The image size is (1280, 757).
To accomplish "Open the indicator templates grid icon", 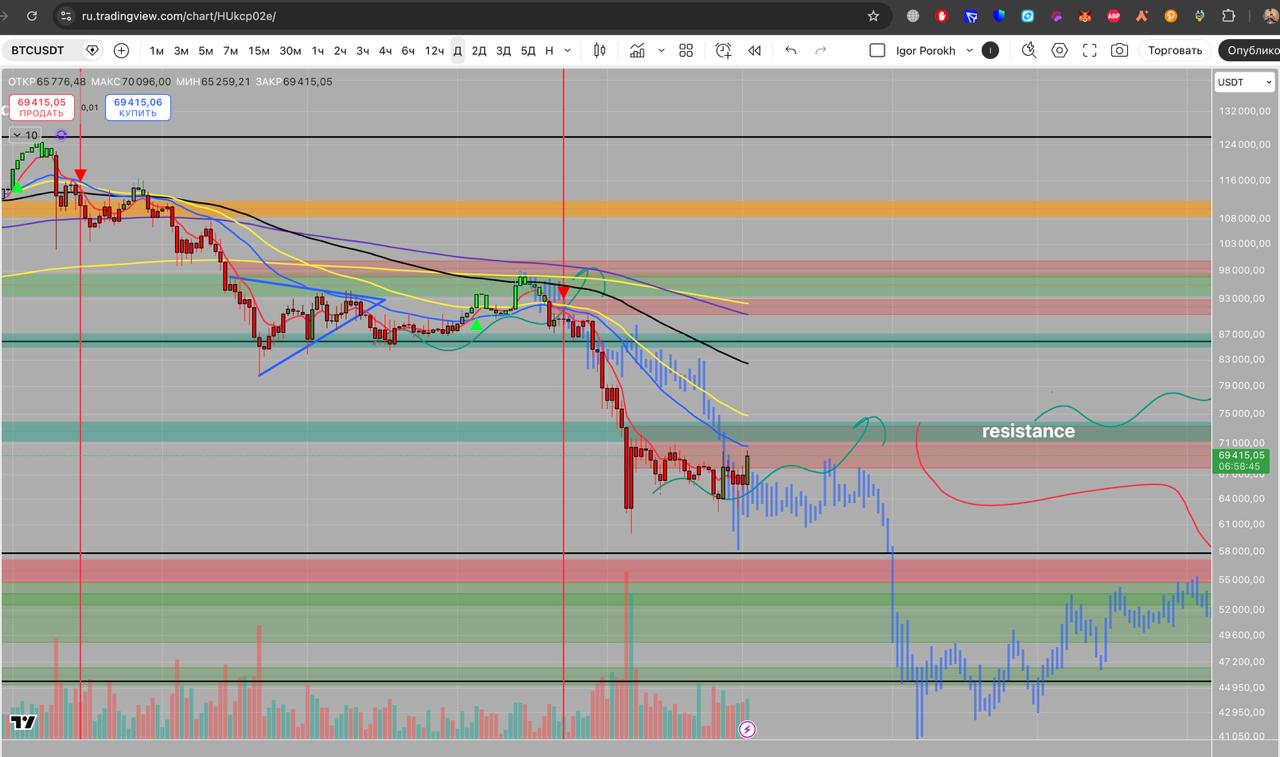I will pyautogui.click(x=686, y=51).
